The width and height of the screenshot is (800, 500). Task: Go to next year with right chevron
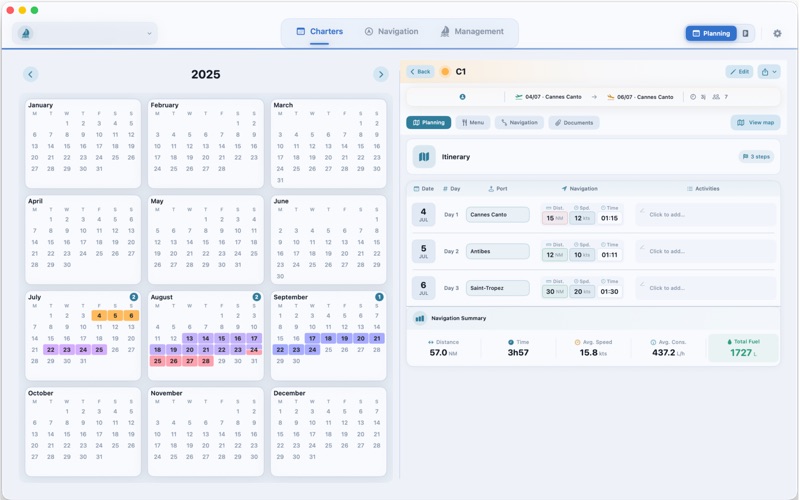pos(381,74)
